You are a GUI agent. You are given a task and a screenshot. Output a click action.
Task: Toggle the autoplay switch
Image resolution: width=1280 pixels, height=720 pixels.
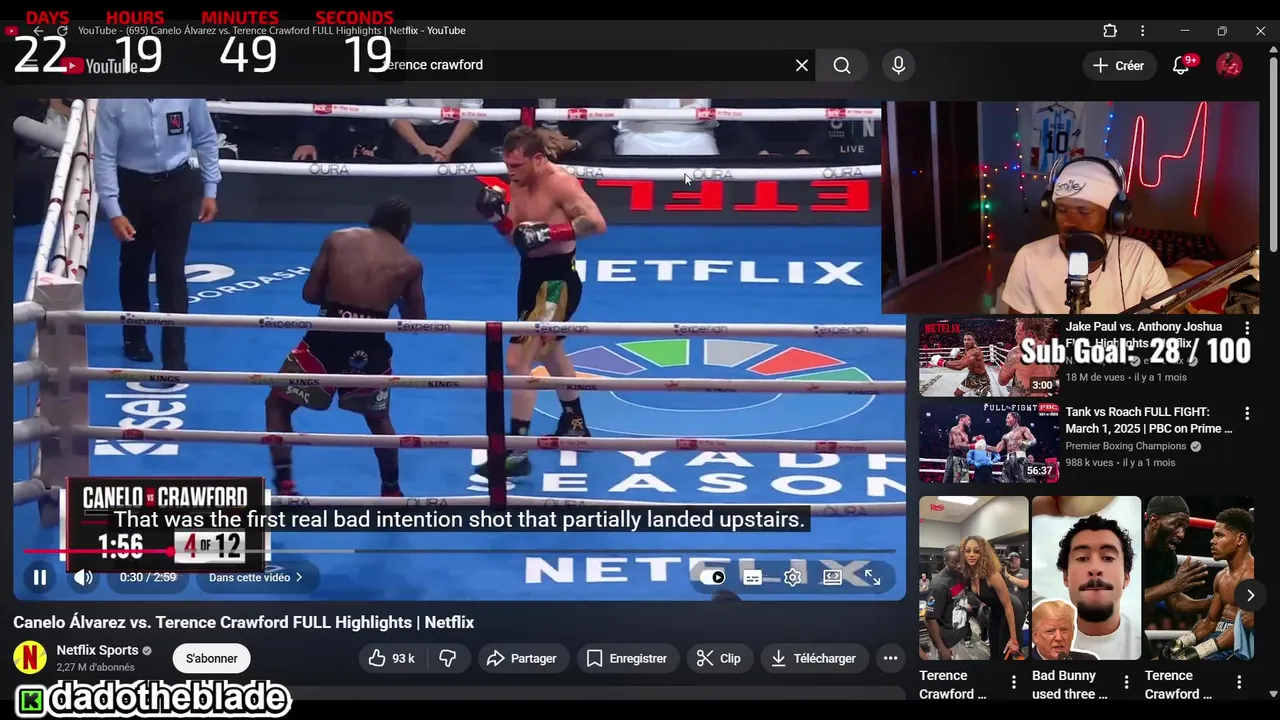click(712, 577)
